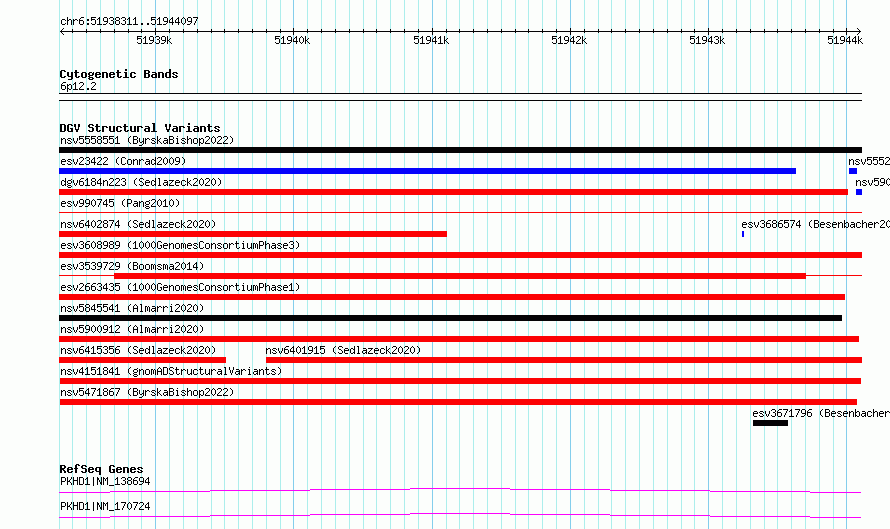Click the nsv4151841 (gnomADStructuralVariants) label

pyautogui.click(x=171, y=371)
